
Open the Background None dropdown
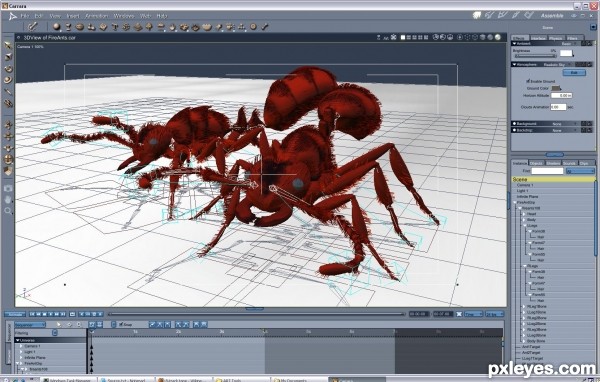pyautogui.click(x=564, y=124)
